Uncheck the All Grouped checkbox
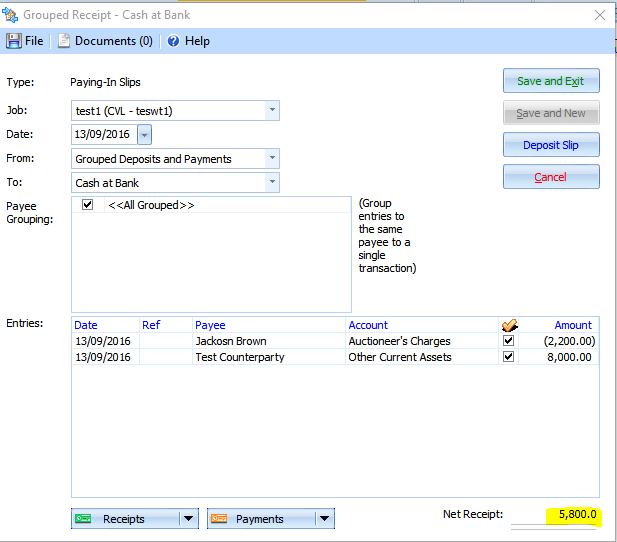The image size is (617, 542). (88, 205)
